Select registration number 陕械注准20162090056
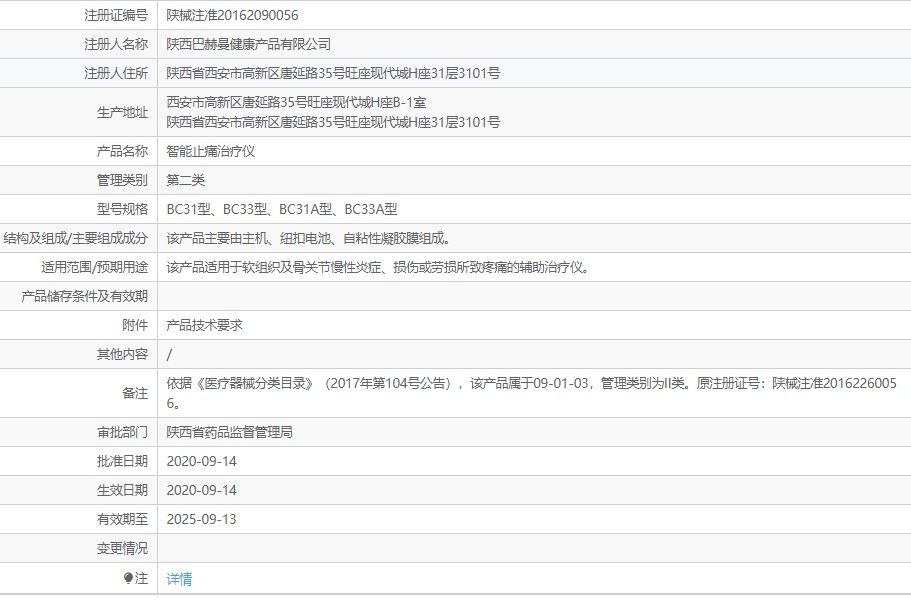The image size is (911, 601). [x=232, y=15]
